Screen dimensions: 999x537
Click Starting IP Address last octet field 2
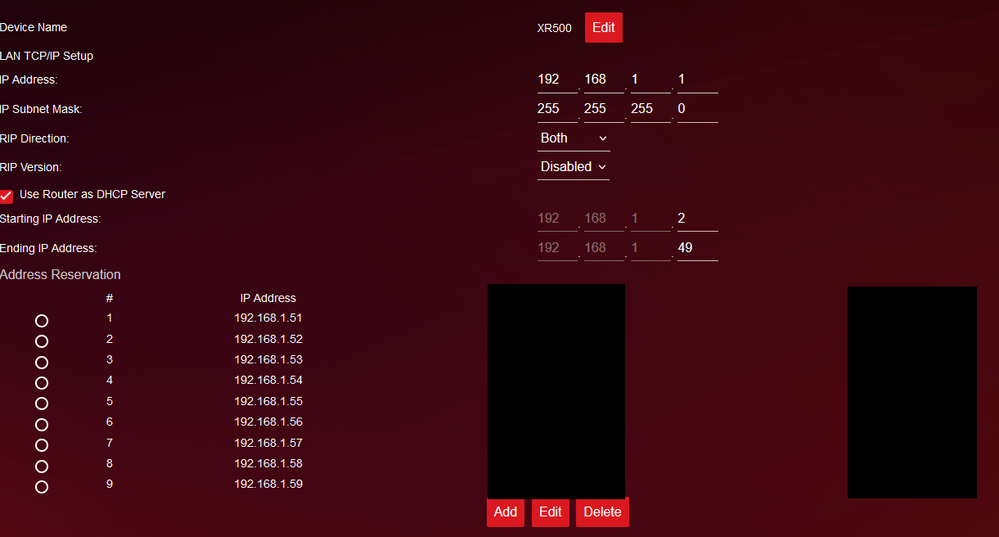(x=697, y=219)
